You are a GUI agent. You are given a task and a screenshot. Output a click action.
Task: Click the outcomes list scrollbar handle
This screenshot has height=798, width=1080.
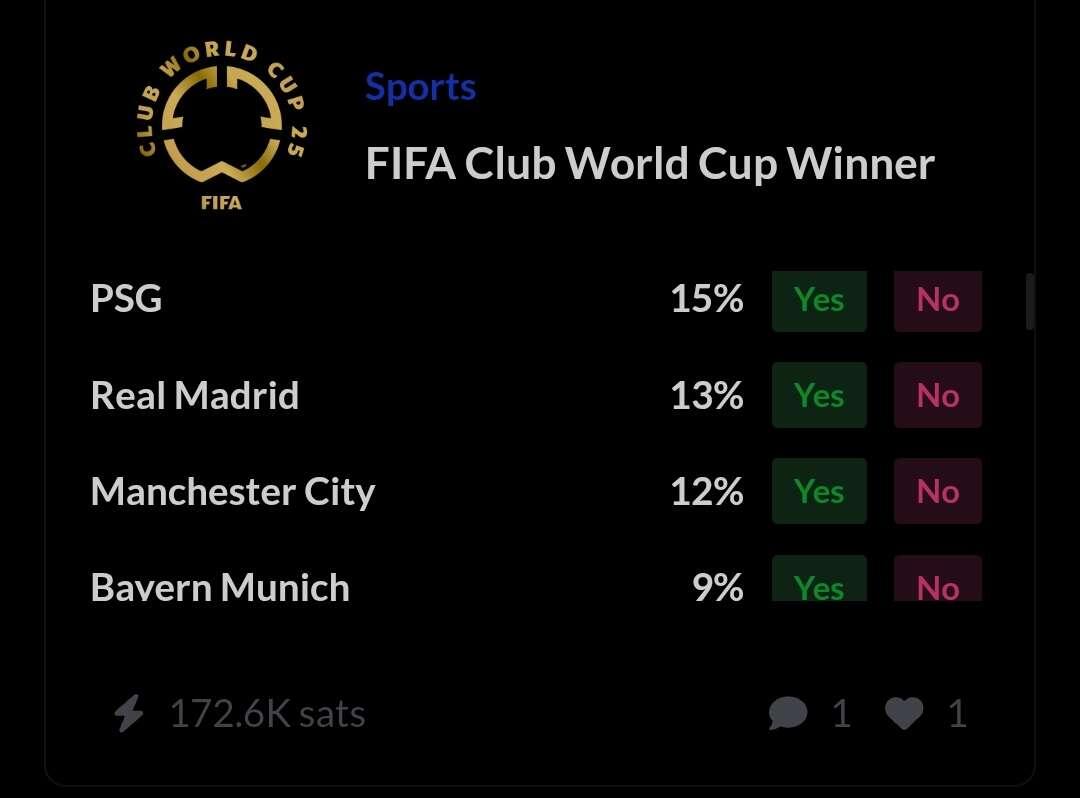pyautogui.click(x=1030, y=302)
